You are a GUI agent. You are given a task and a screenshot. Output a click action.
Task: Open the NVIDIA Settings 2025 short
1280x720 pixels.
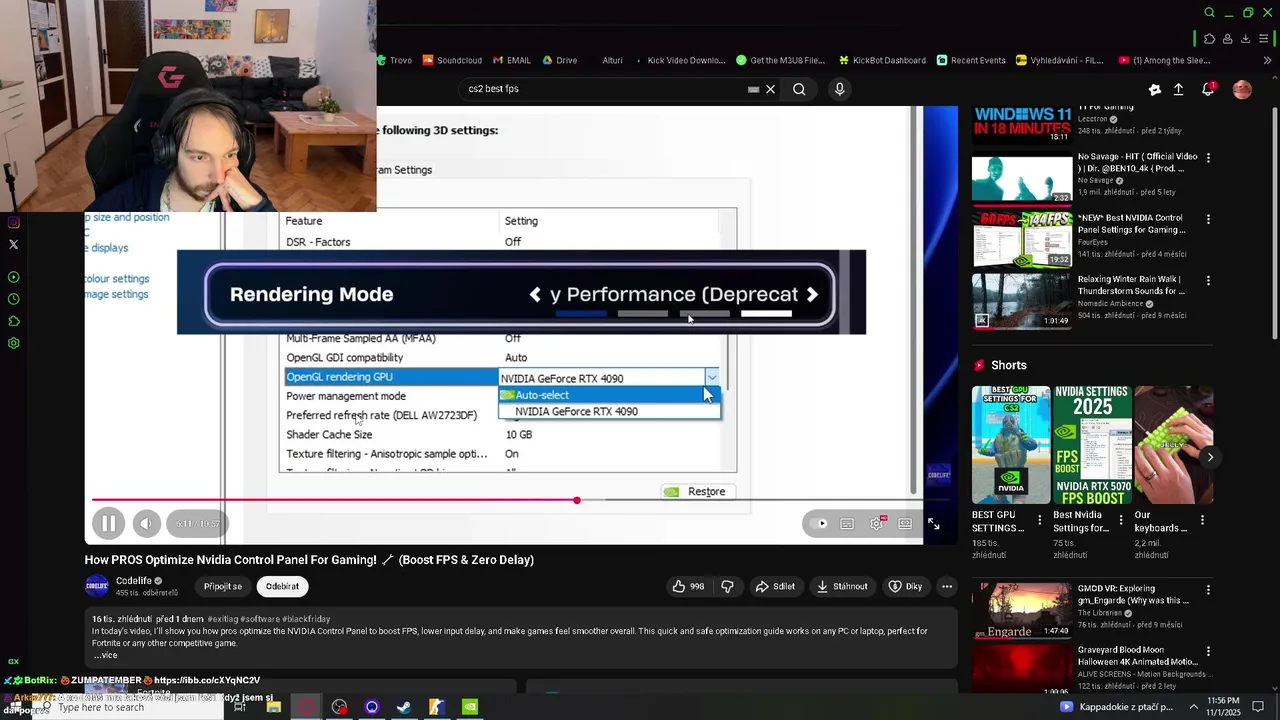1092,445
